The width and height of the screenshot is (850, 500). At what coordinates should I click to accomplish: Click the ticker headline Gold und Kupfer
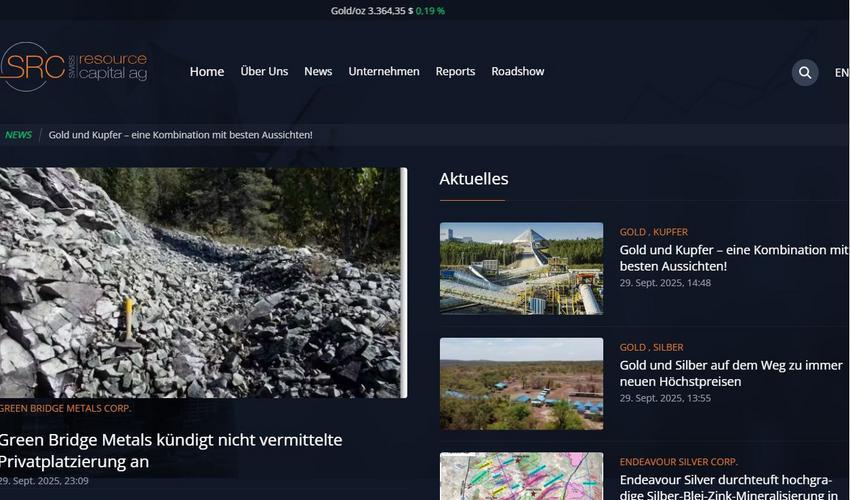(x=181, y=135)
